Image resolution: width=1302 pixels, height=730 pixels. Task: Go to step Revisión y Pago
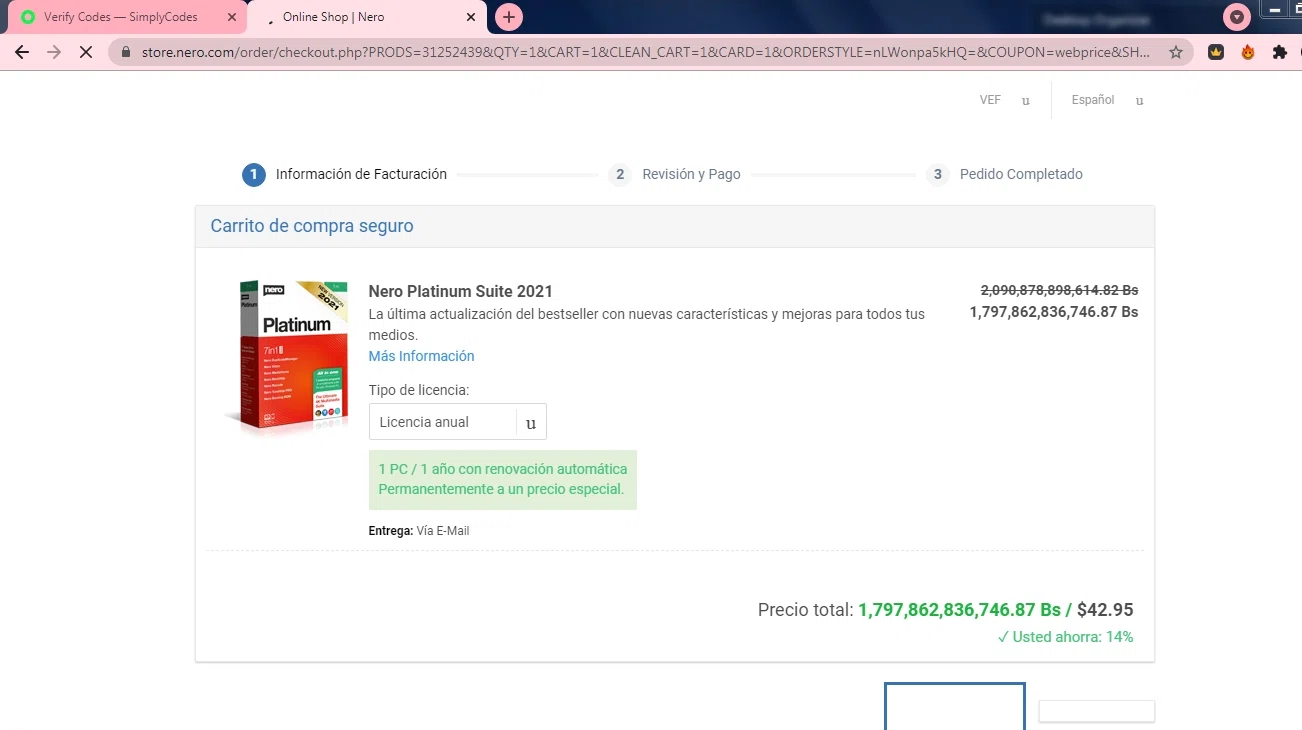675,174
